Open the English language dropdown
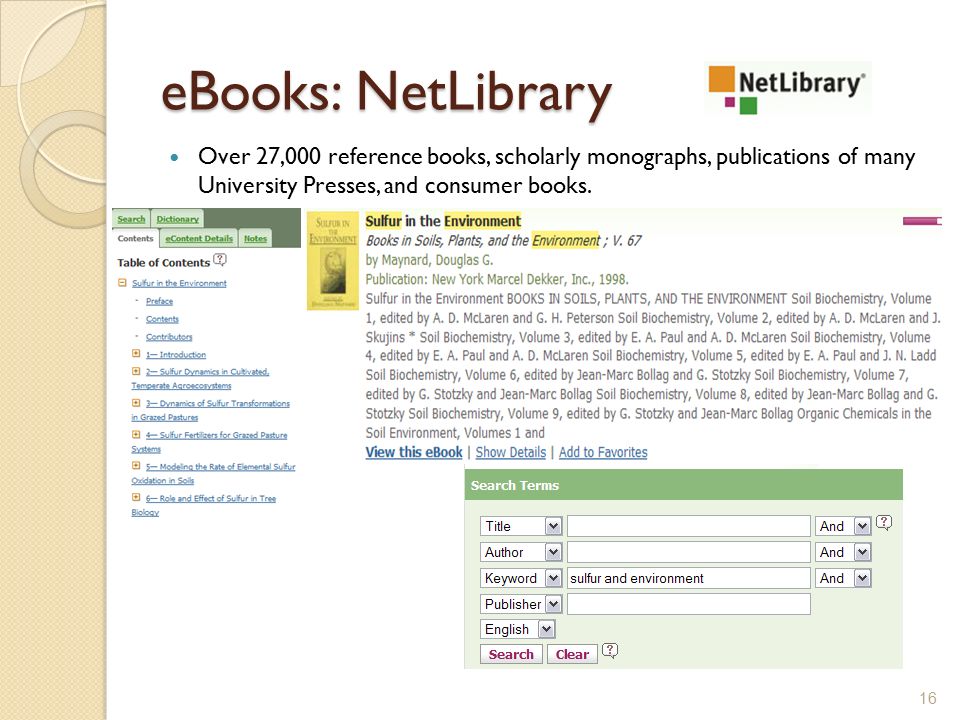 (547, 629)
